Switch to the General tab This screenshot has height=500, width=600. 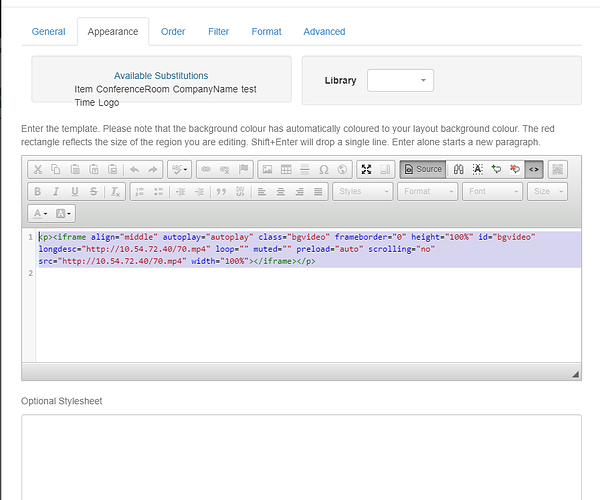49,32
